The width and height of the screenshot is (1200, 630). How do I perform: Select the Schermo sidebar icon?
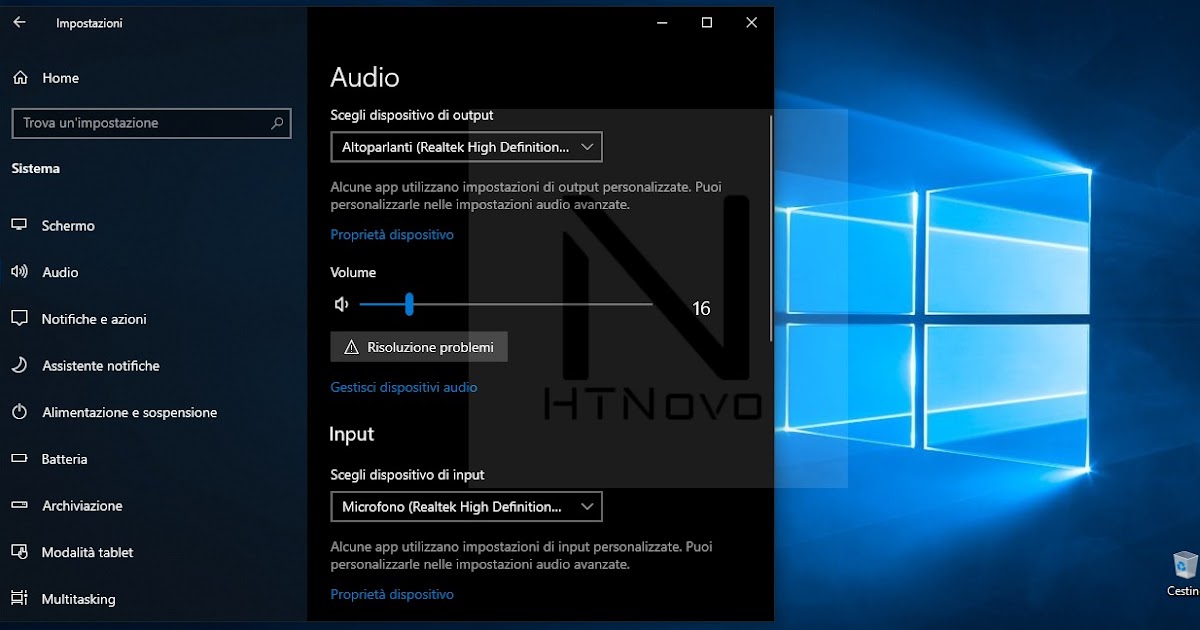(x=20, y=225)
